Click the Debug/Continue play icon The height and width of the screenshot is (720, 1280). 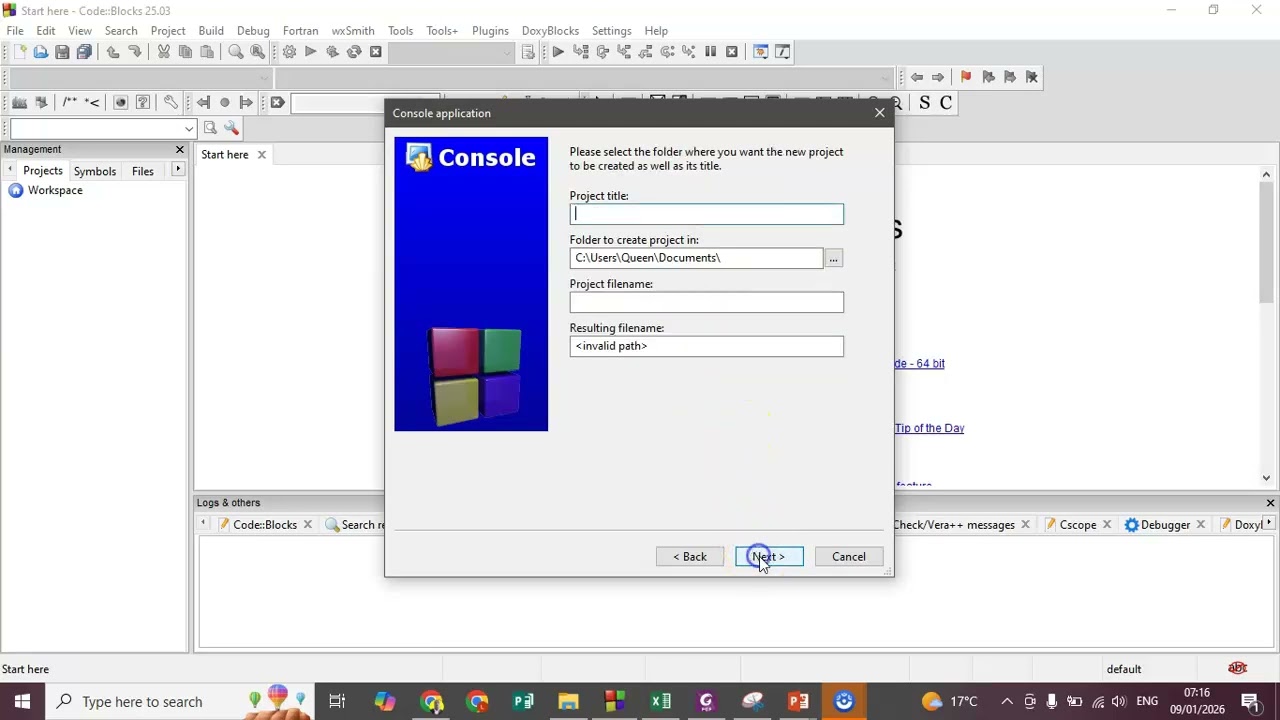(558, 52)
